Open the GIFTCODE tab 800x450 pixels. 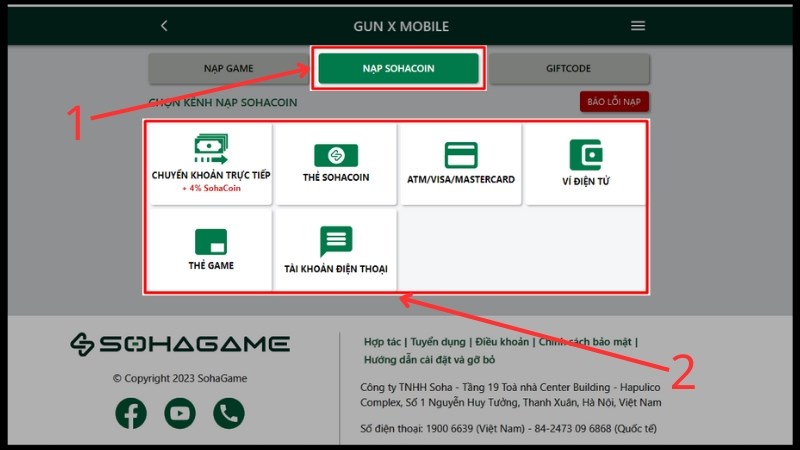(x=569, y=68)
